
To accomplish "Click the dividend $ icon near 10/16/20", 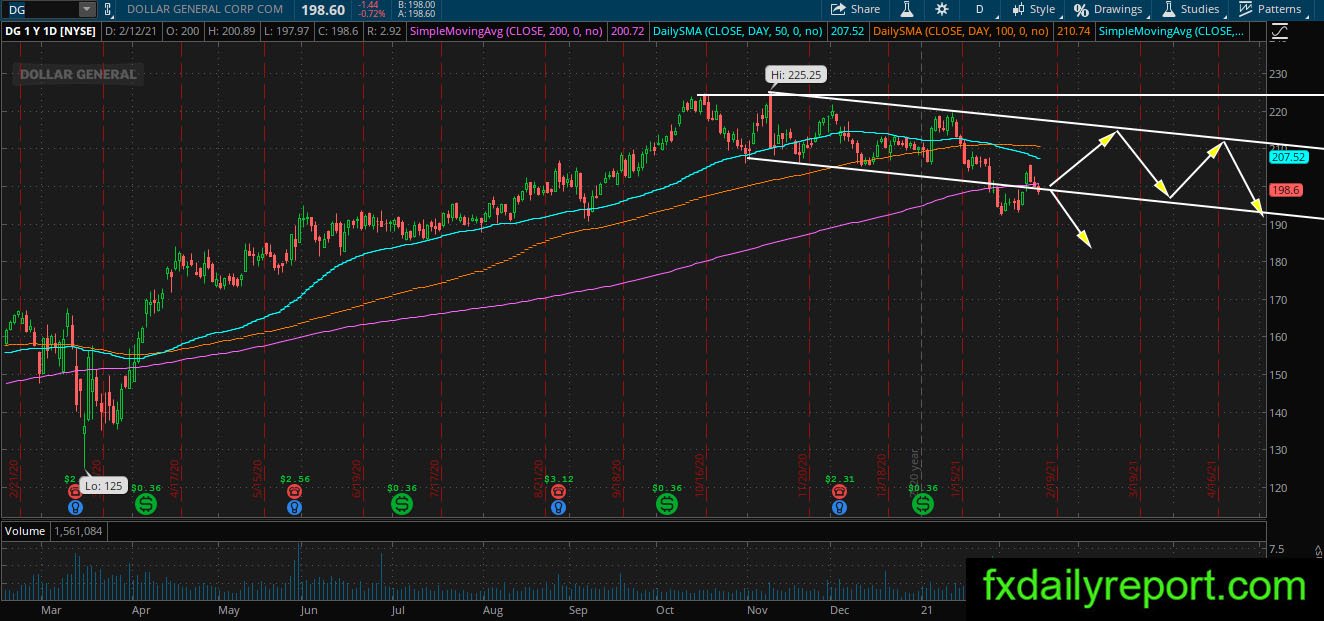I will pos(666,505).
